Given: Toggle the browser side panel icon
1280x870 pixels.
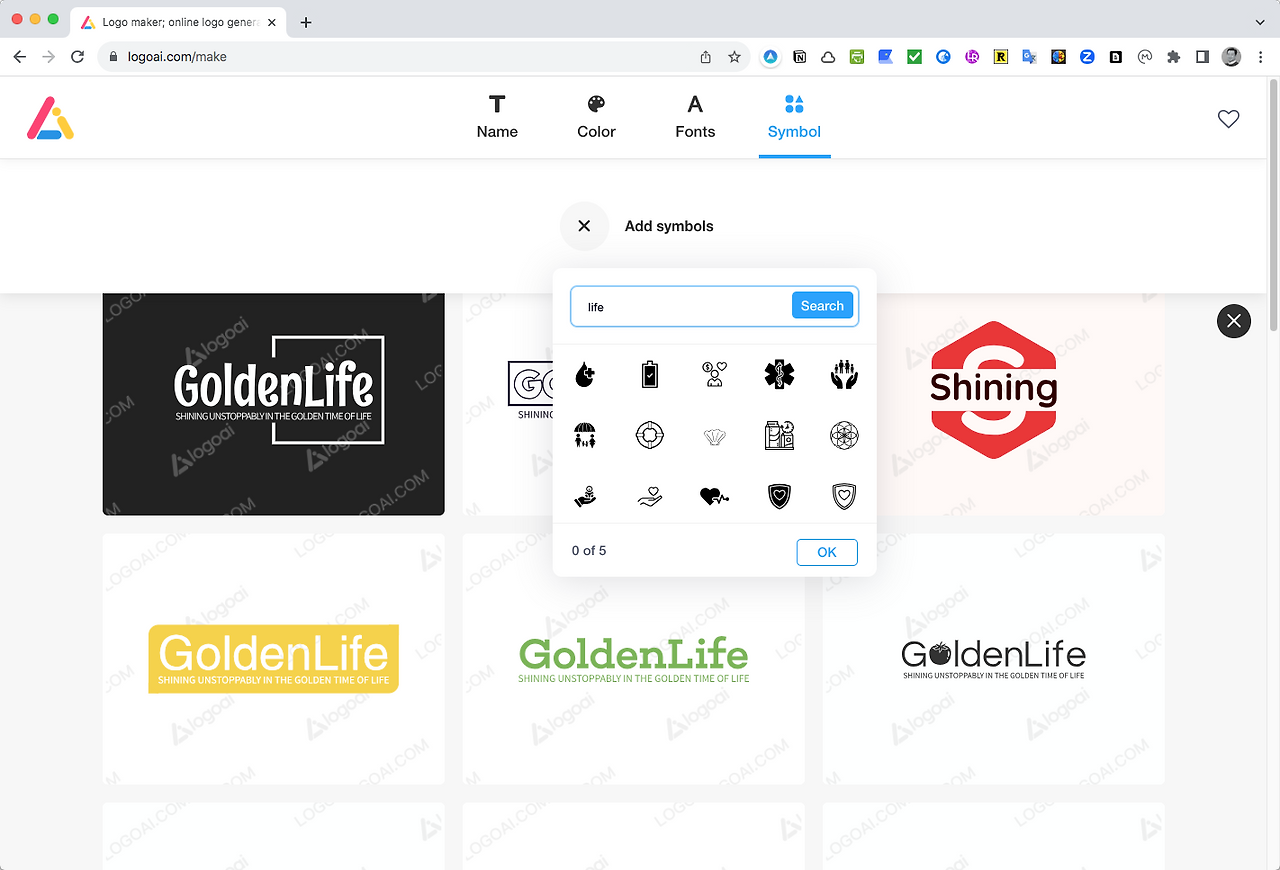Looking at the screenshot, I should pos(1203,57).
